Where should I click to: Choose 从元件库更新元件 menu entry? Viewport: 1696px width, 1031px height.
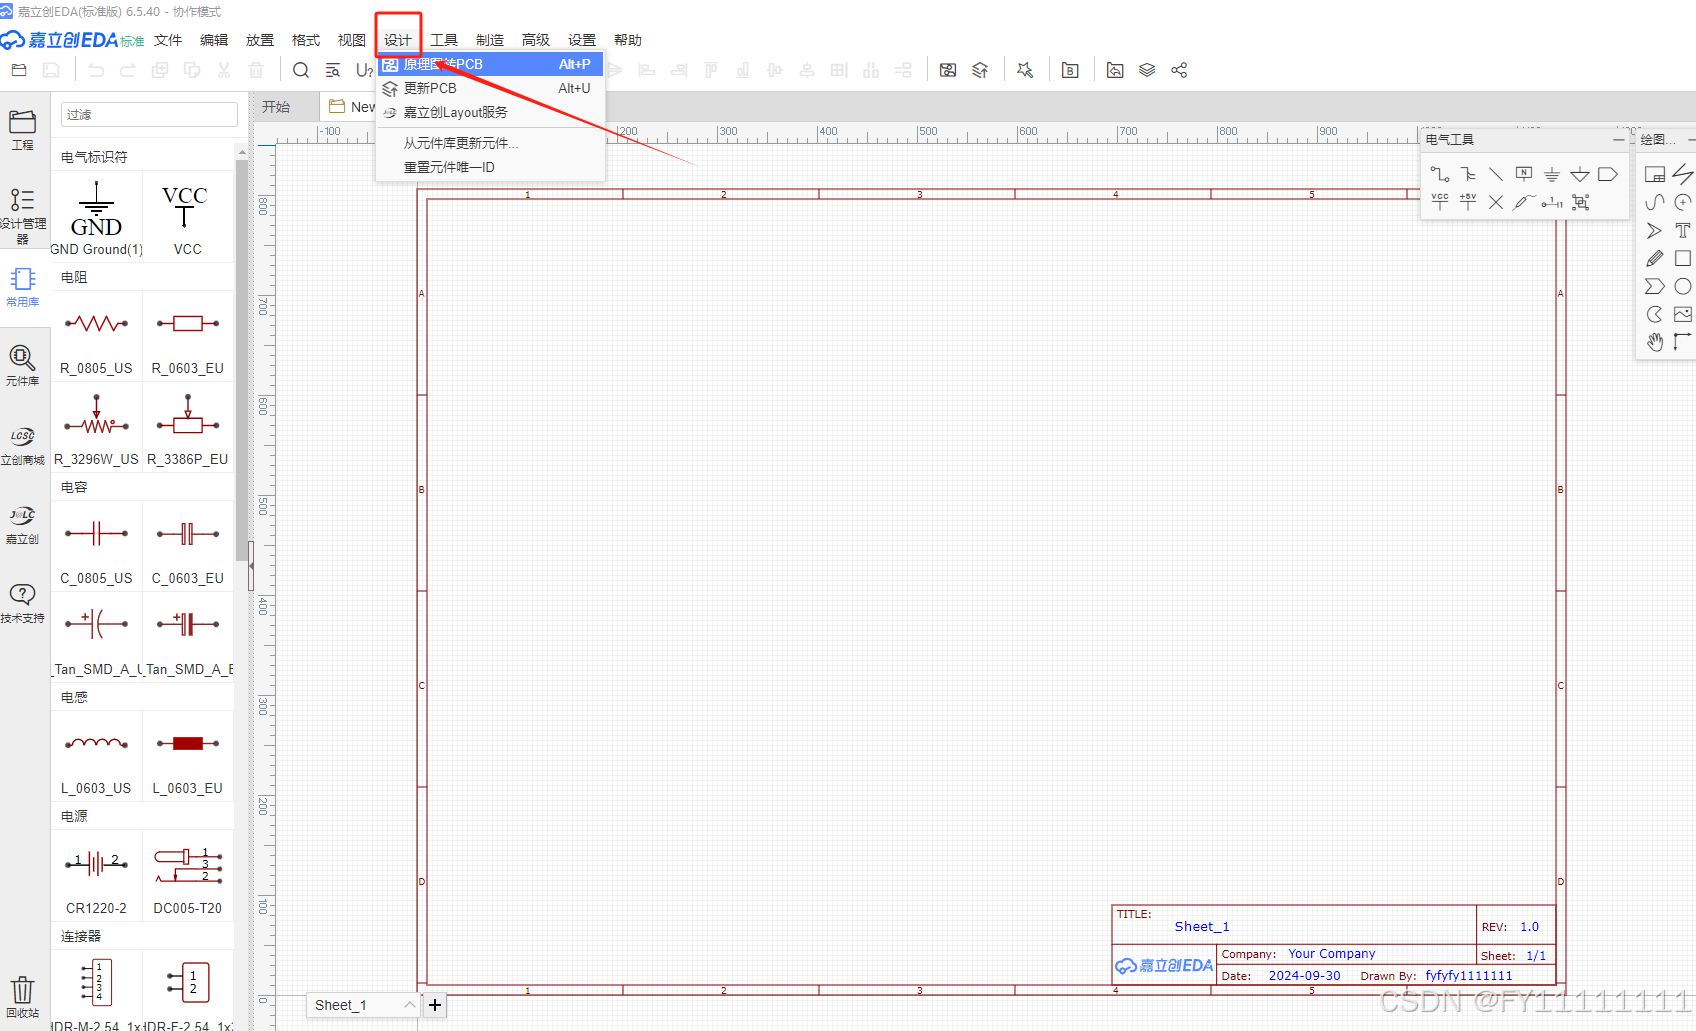click(x=490, y=143)
